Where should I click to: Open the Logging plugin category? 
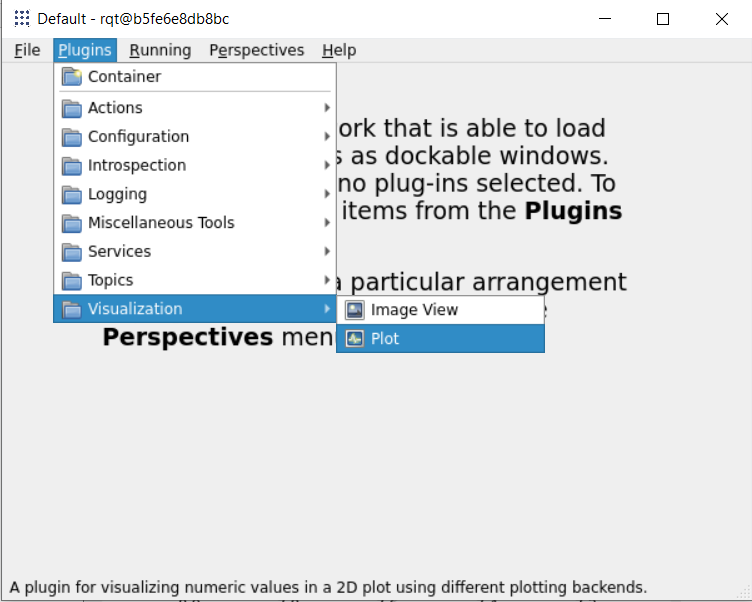click(195, 194)
